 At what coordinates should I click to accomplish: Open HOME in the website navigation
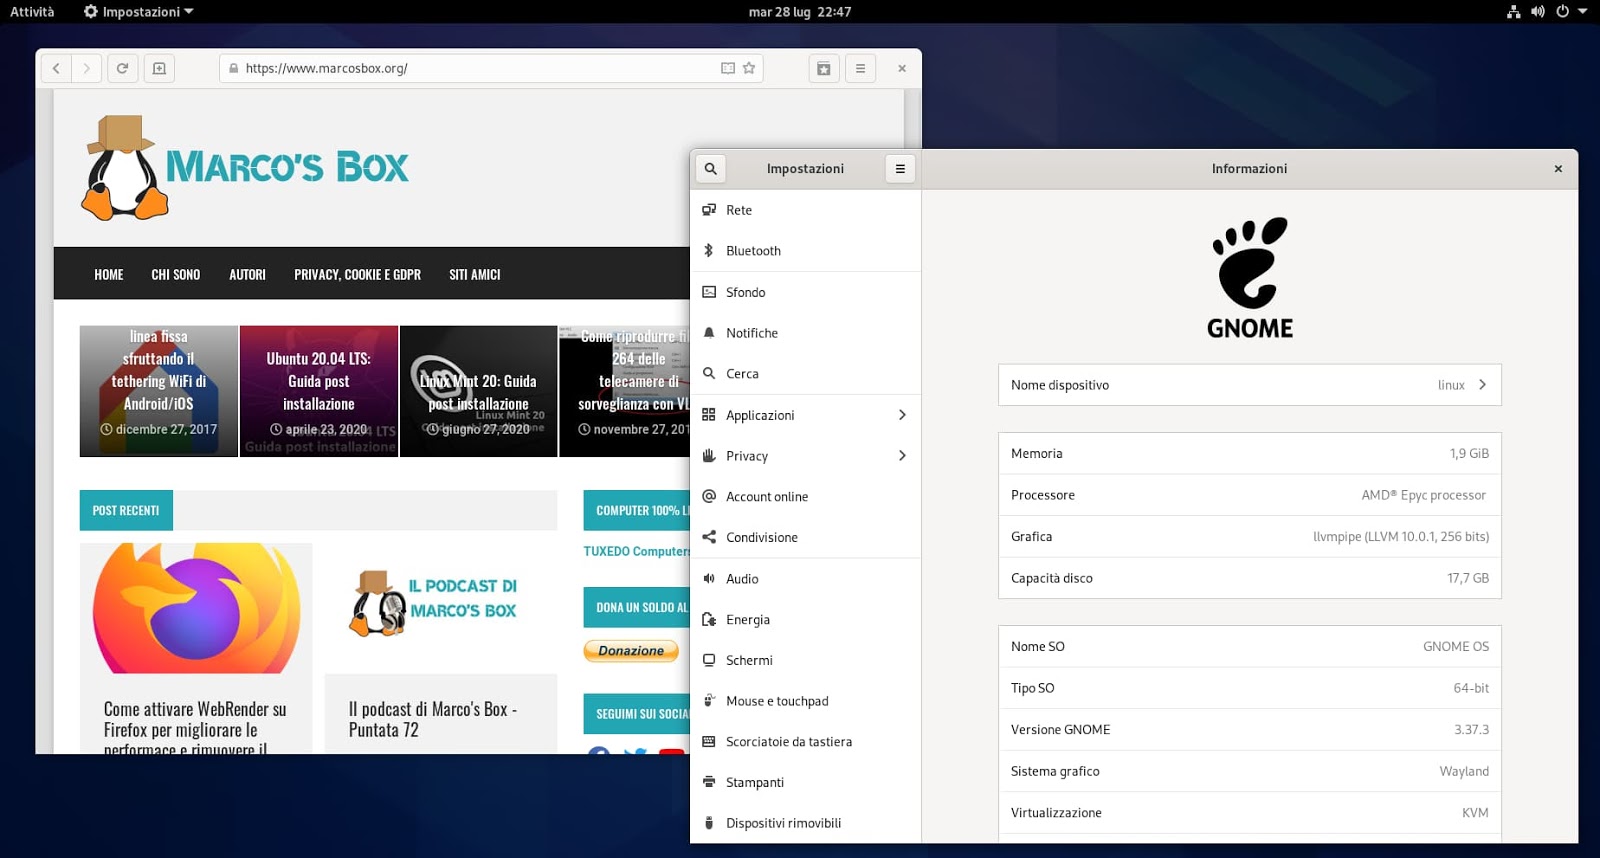point(109,274)
